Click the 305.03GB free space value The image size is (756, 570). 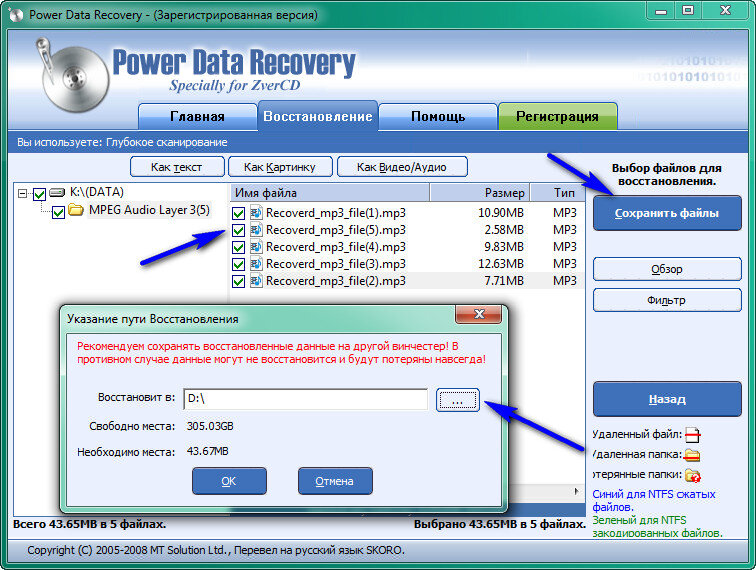coord(210,426)
